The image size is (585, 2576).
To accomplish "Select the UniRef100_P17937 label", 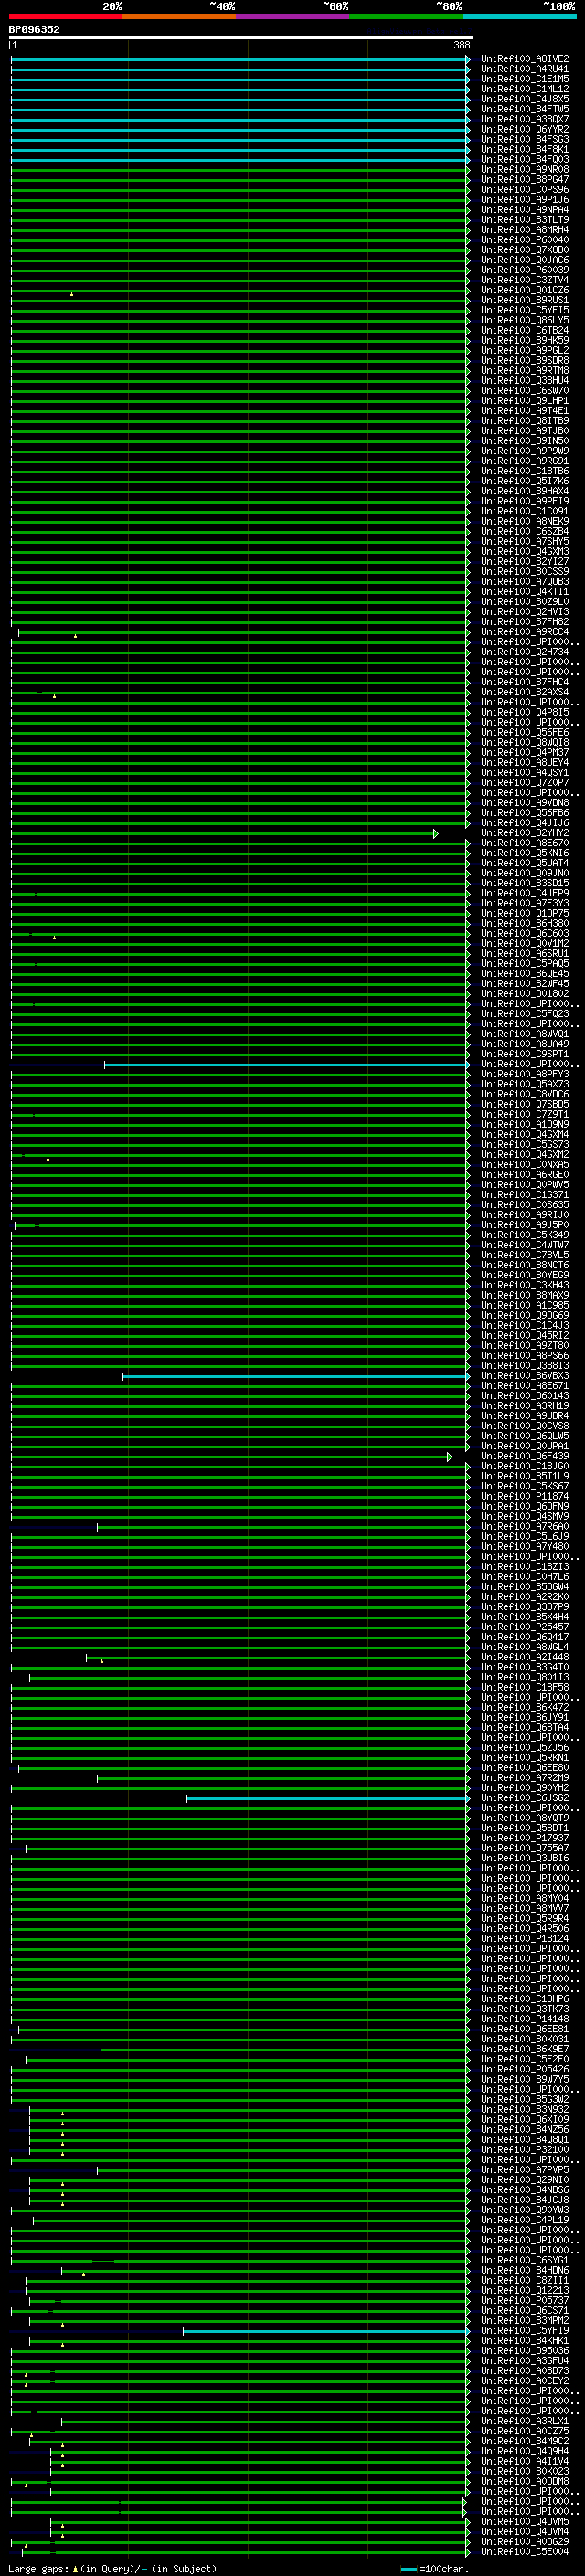I will point(524,1838).
